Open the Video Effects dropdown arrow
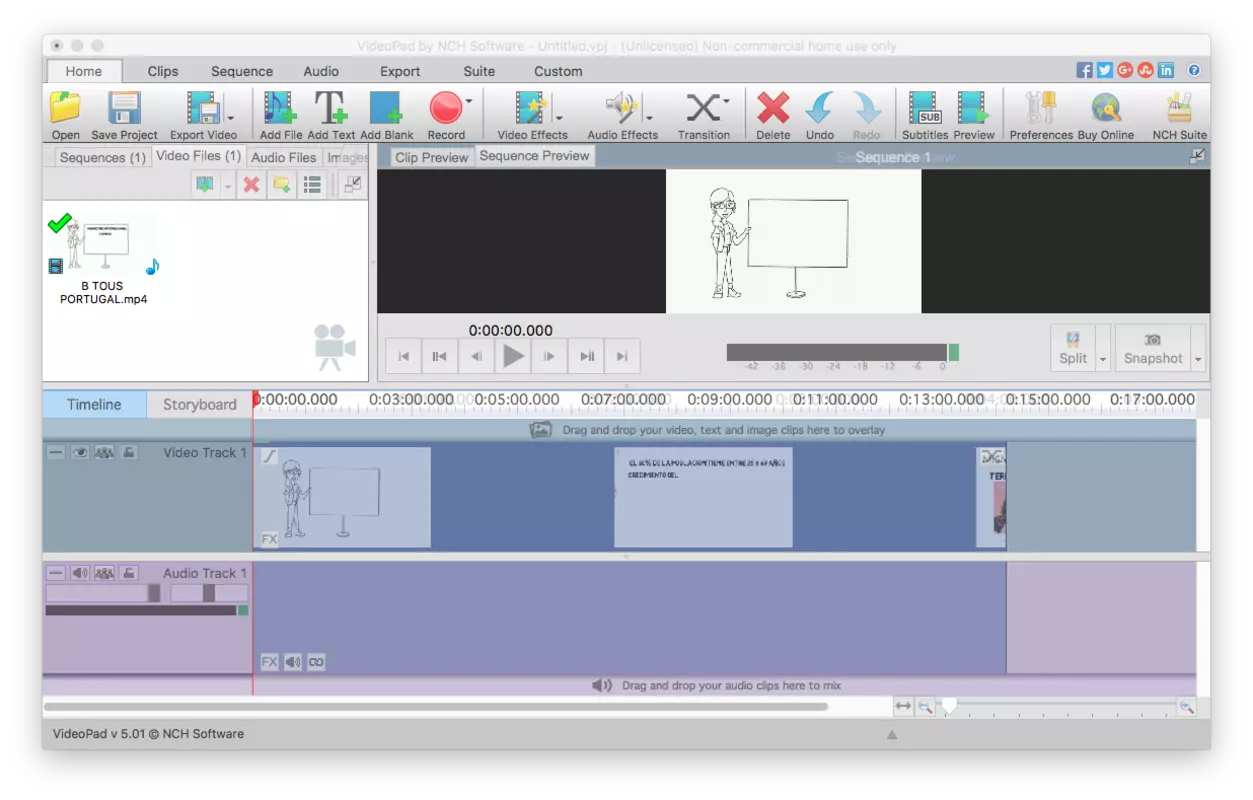The width and height of the screenshot is (1253, 800). [559, 117]
